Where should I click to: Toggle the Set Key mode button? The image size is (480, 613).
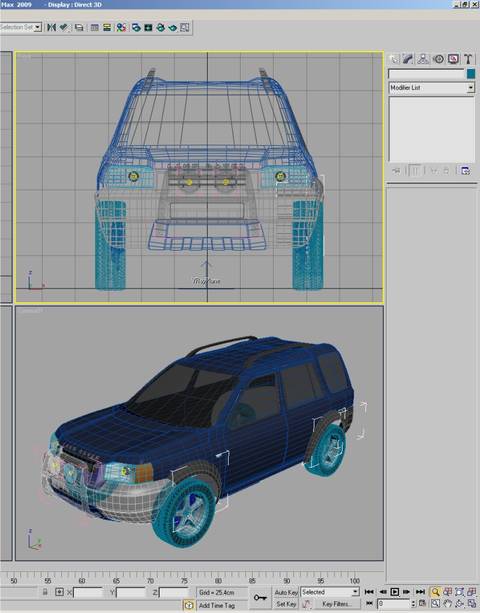point(286,604)
